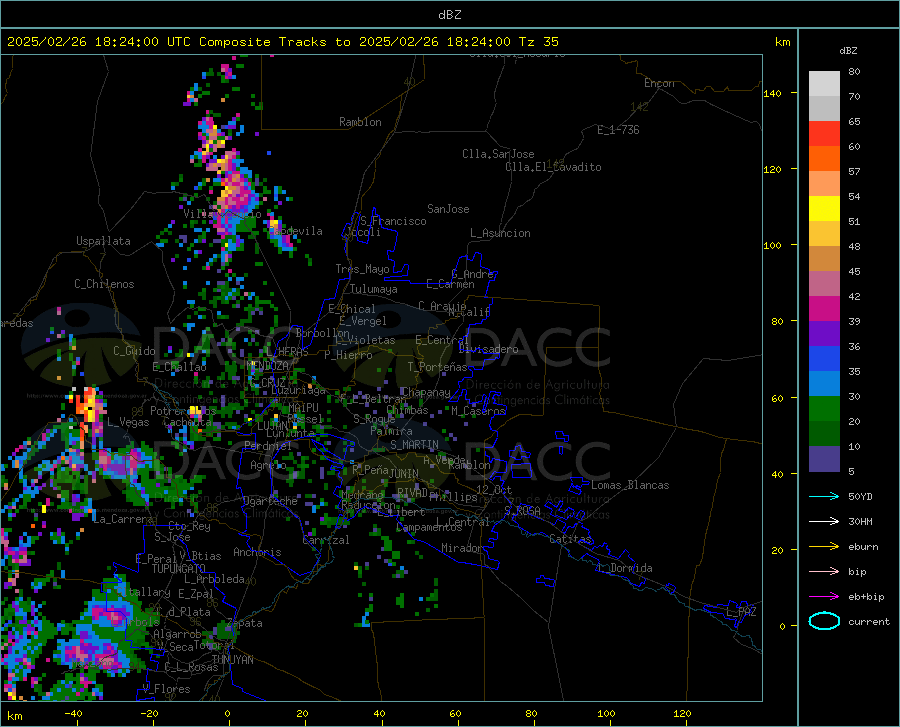Screen dimensions: 900x727
Task: Click the '50YD' legend label
Action: [x=860, y=496]
